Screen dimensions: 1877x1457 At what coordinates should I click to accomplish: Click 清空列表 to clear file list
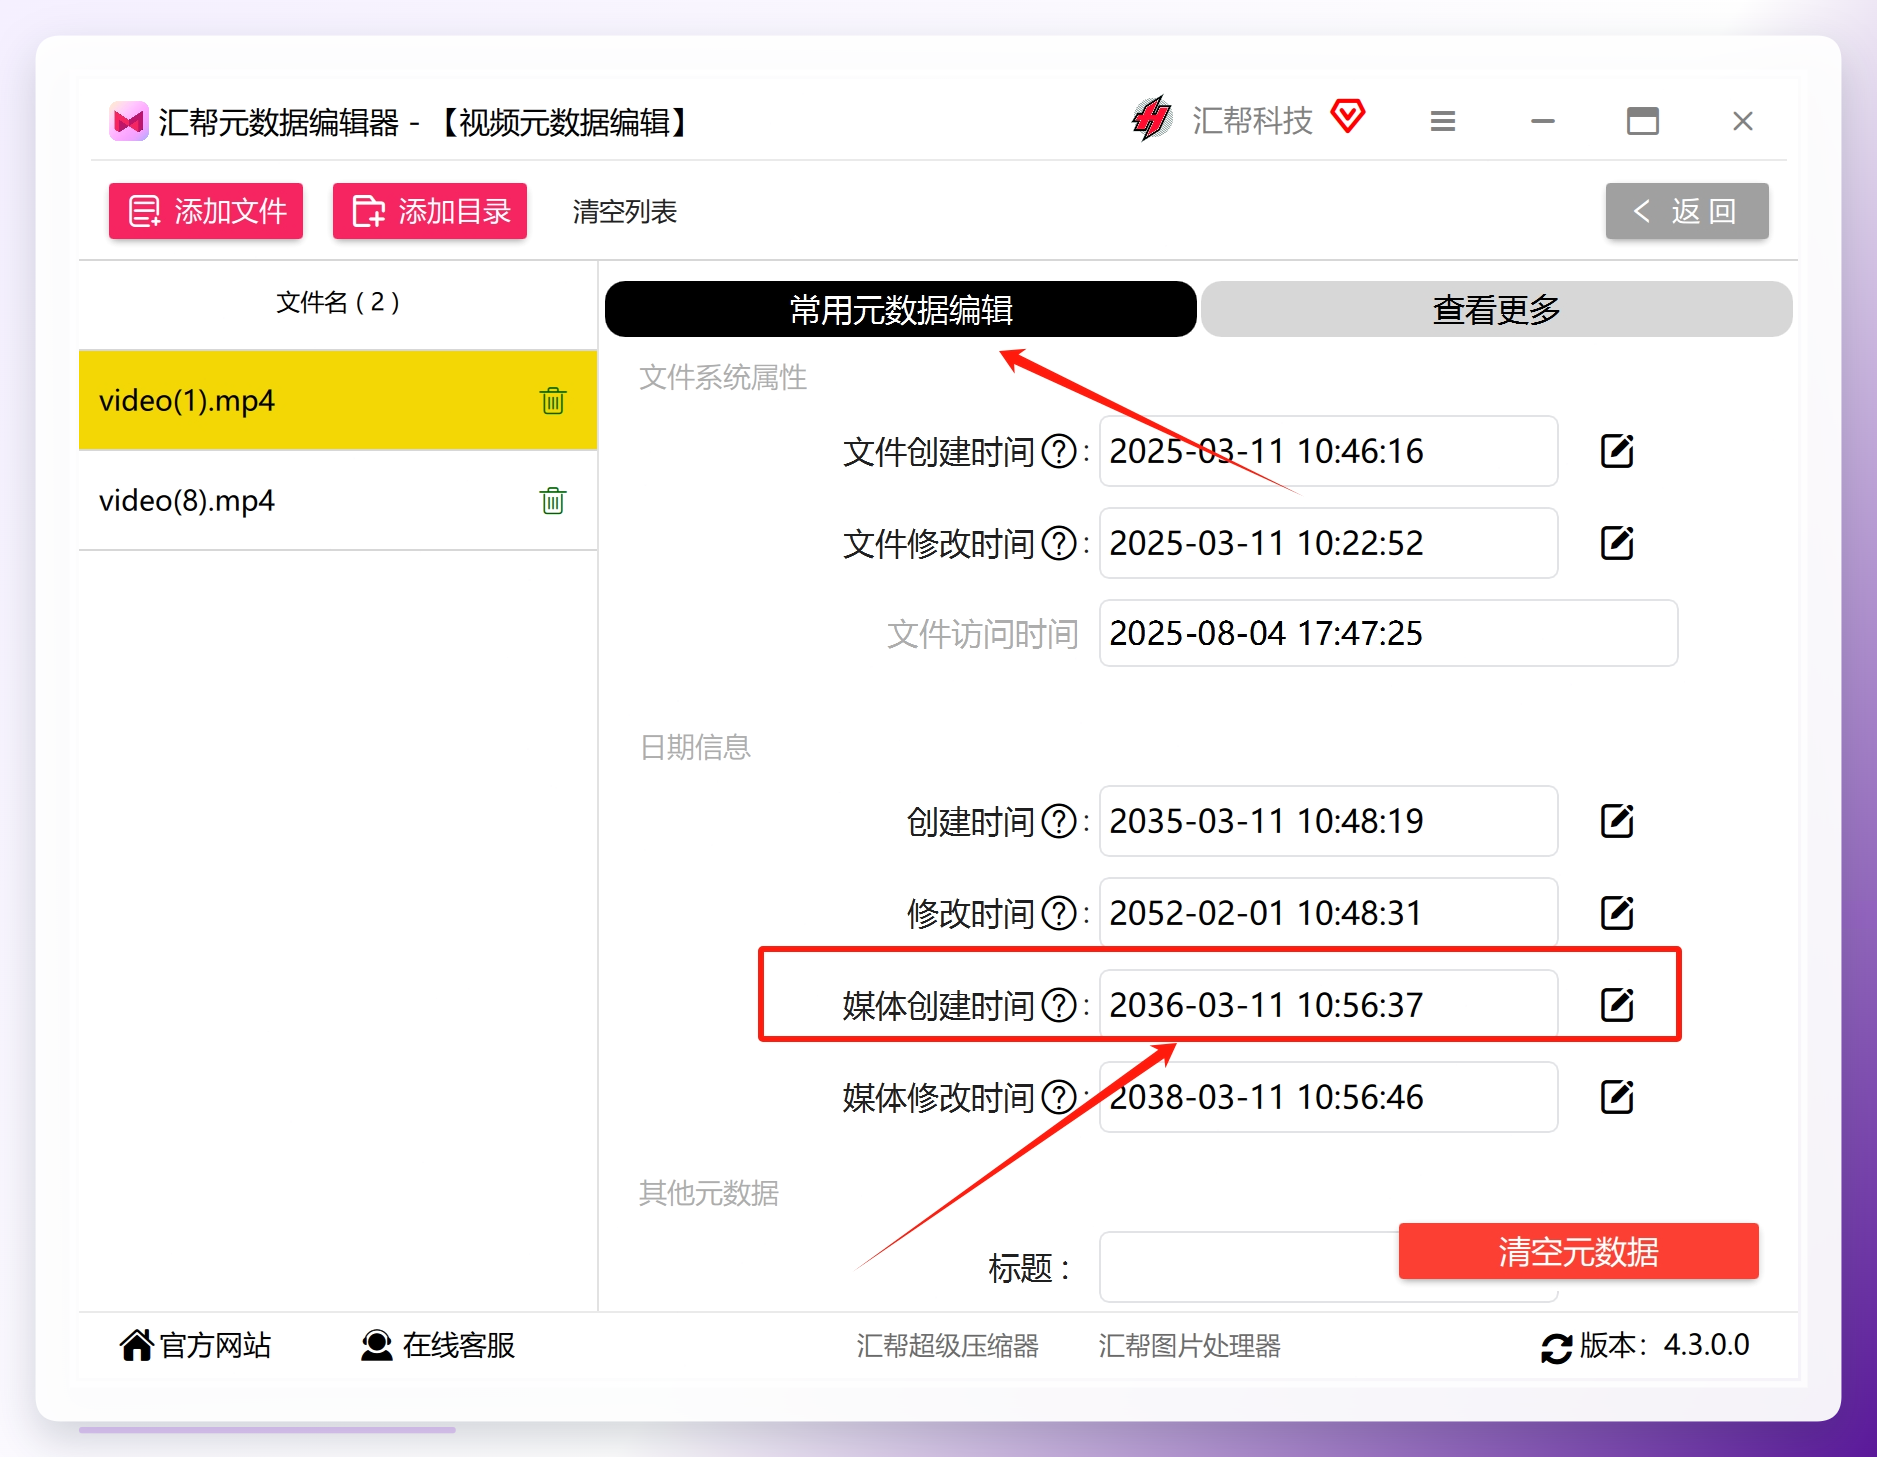tap(625, 212)
